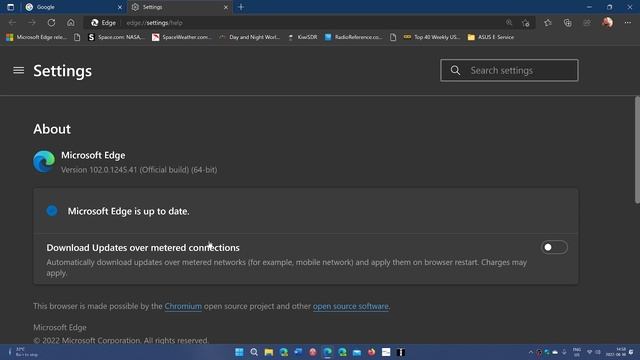Open Firefox from the taskbar
Image resolution: width=640 pixels, height=360 pixels.
[371, 352]
